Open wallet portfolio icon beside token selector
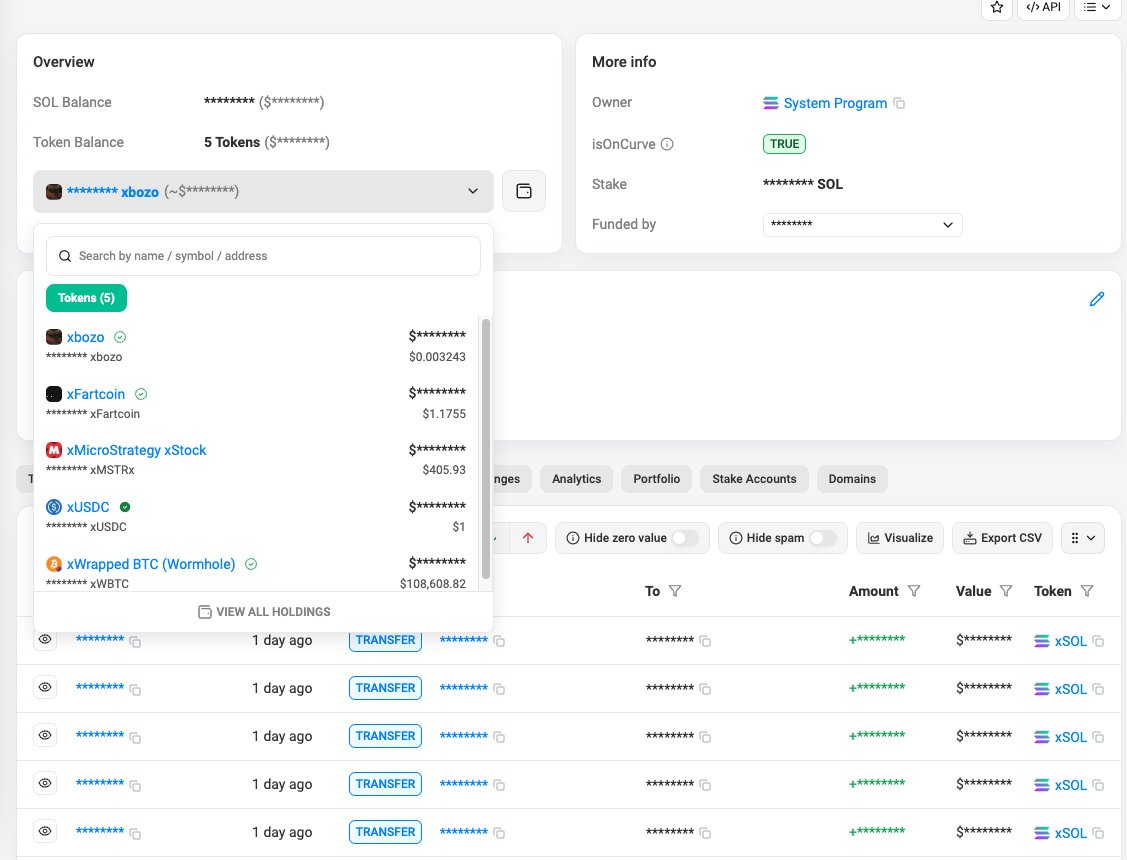The height and width of the screenshot is (860, 1127). coord(524,191)
